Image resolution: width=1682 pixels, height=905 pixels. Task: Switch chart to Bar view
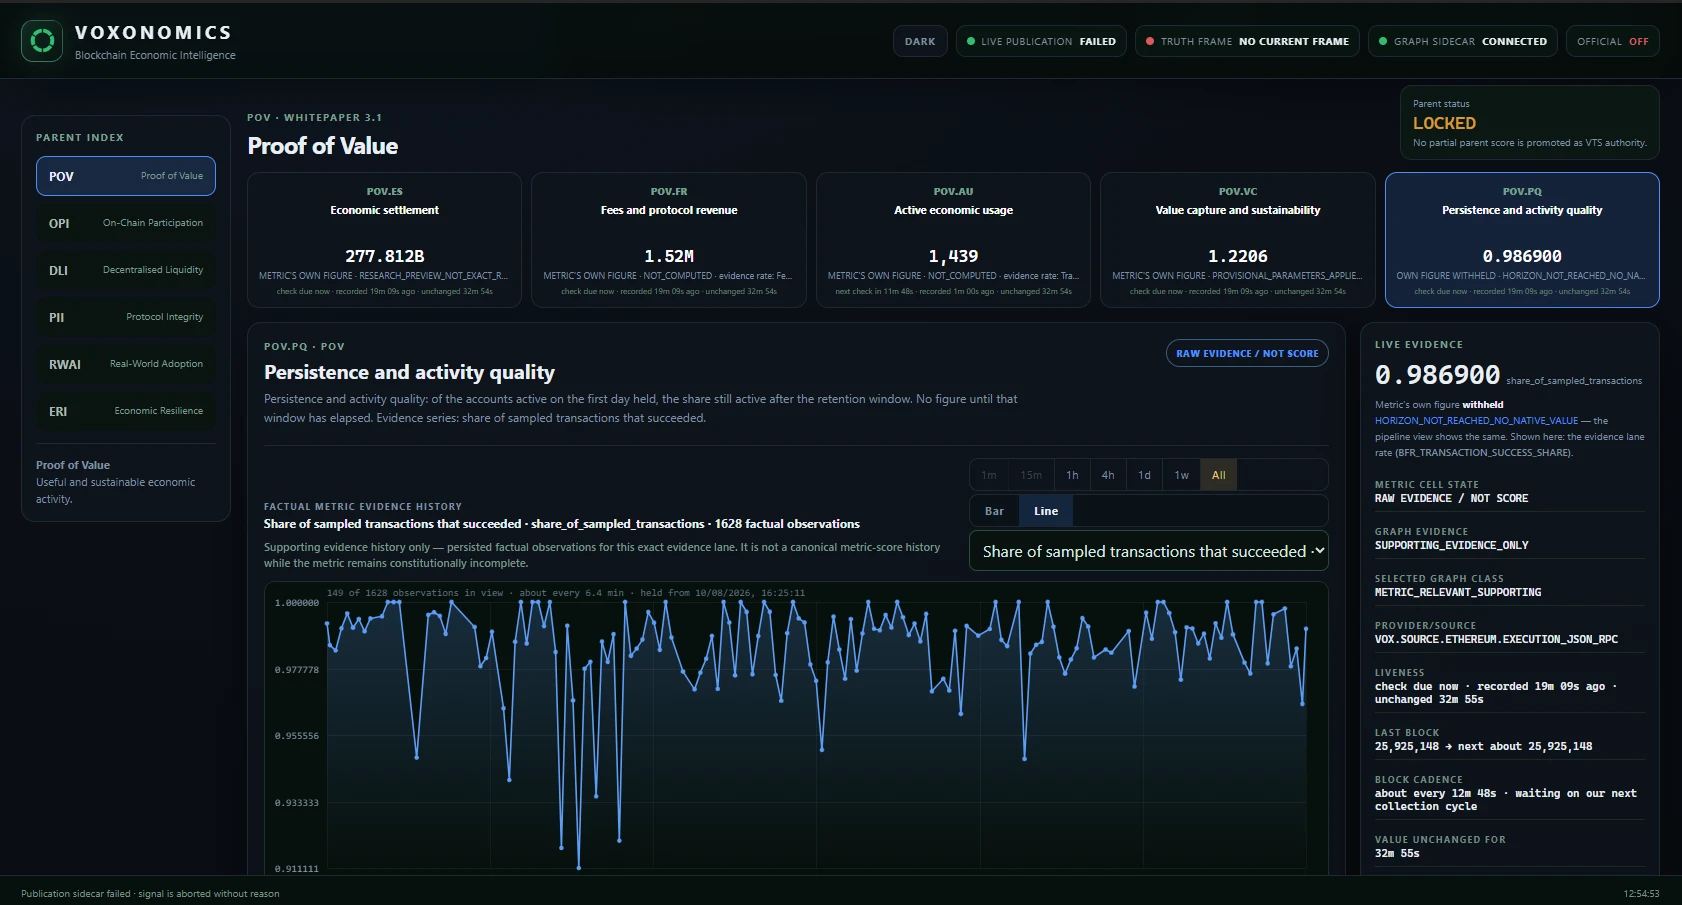tap(994, 511)
